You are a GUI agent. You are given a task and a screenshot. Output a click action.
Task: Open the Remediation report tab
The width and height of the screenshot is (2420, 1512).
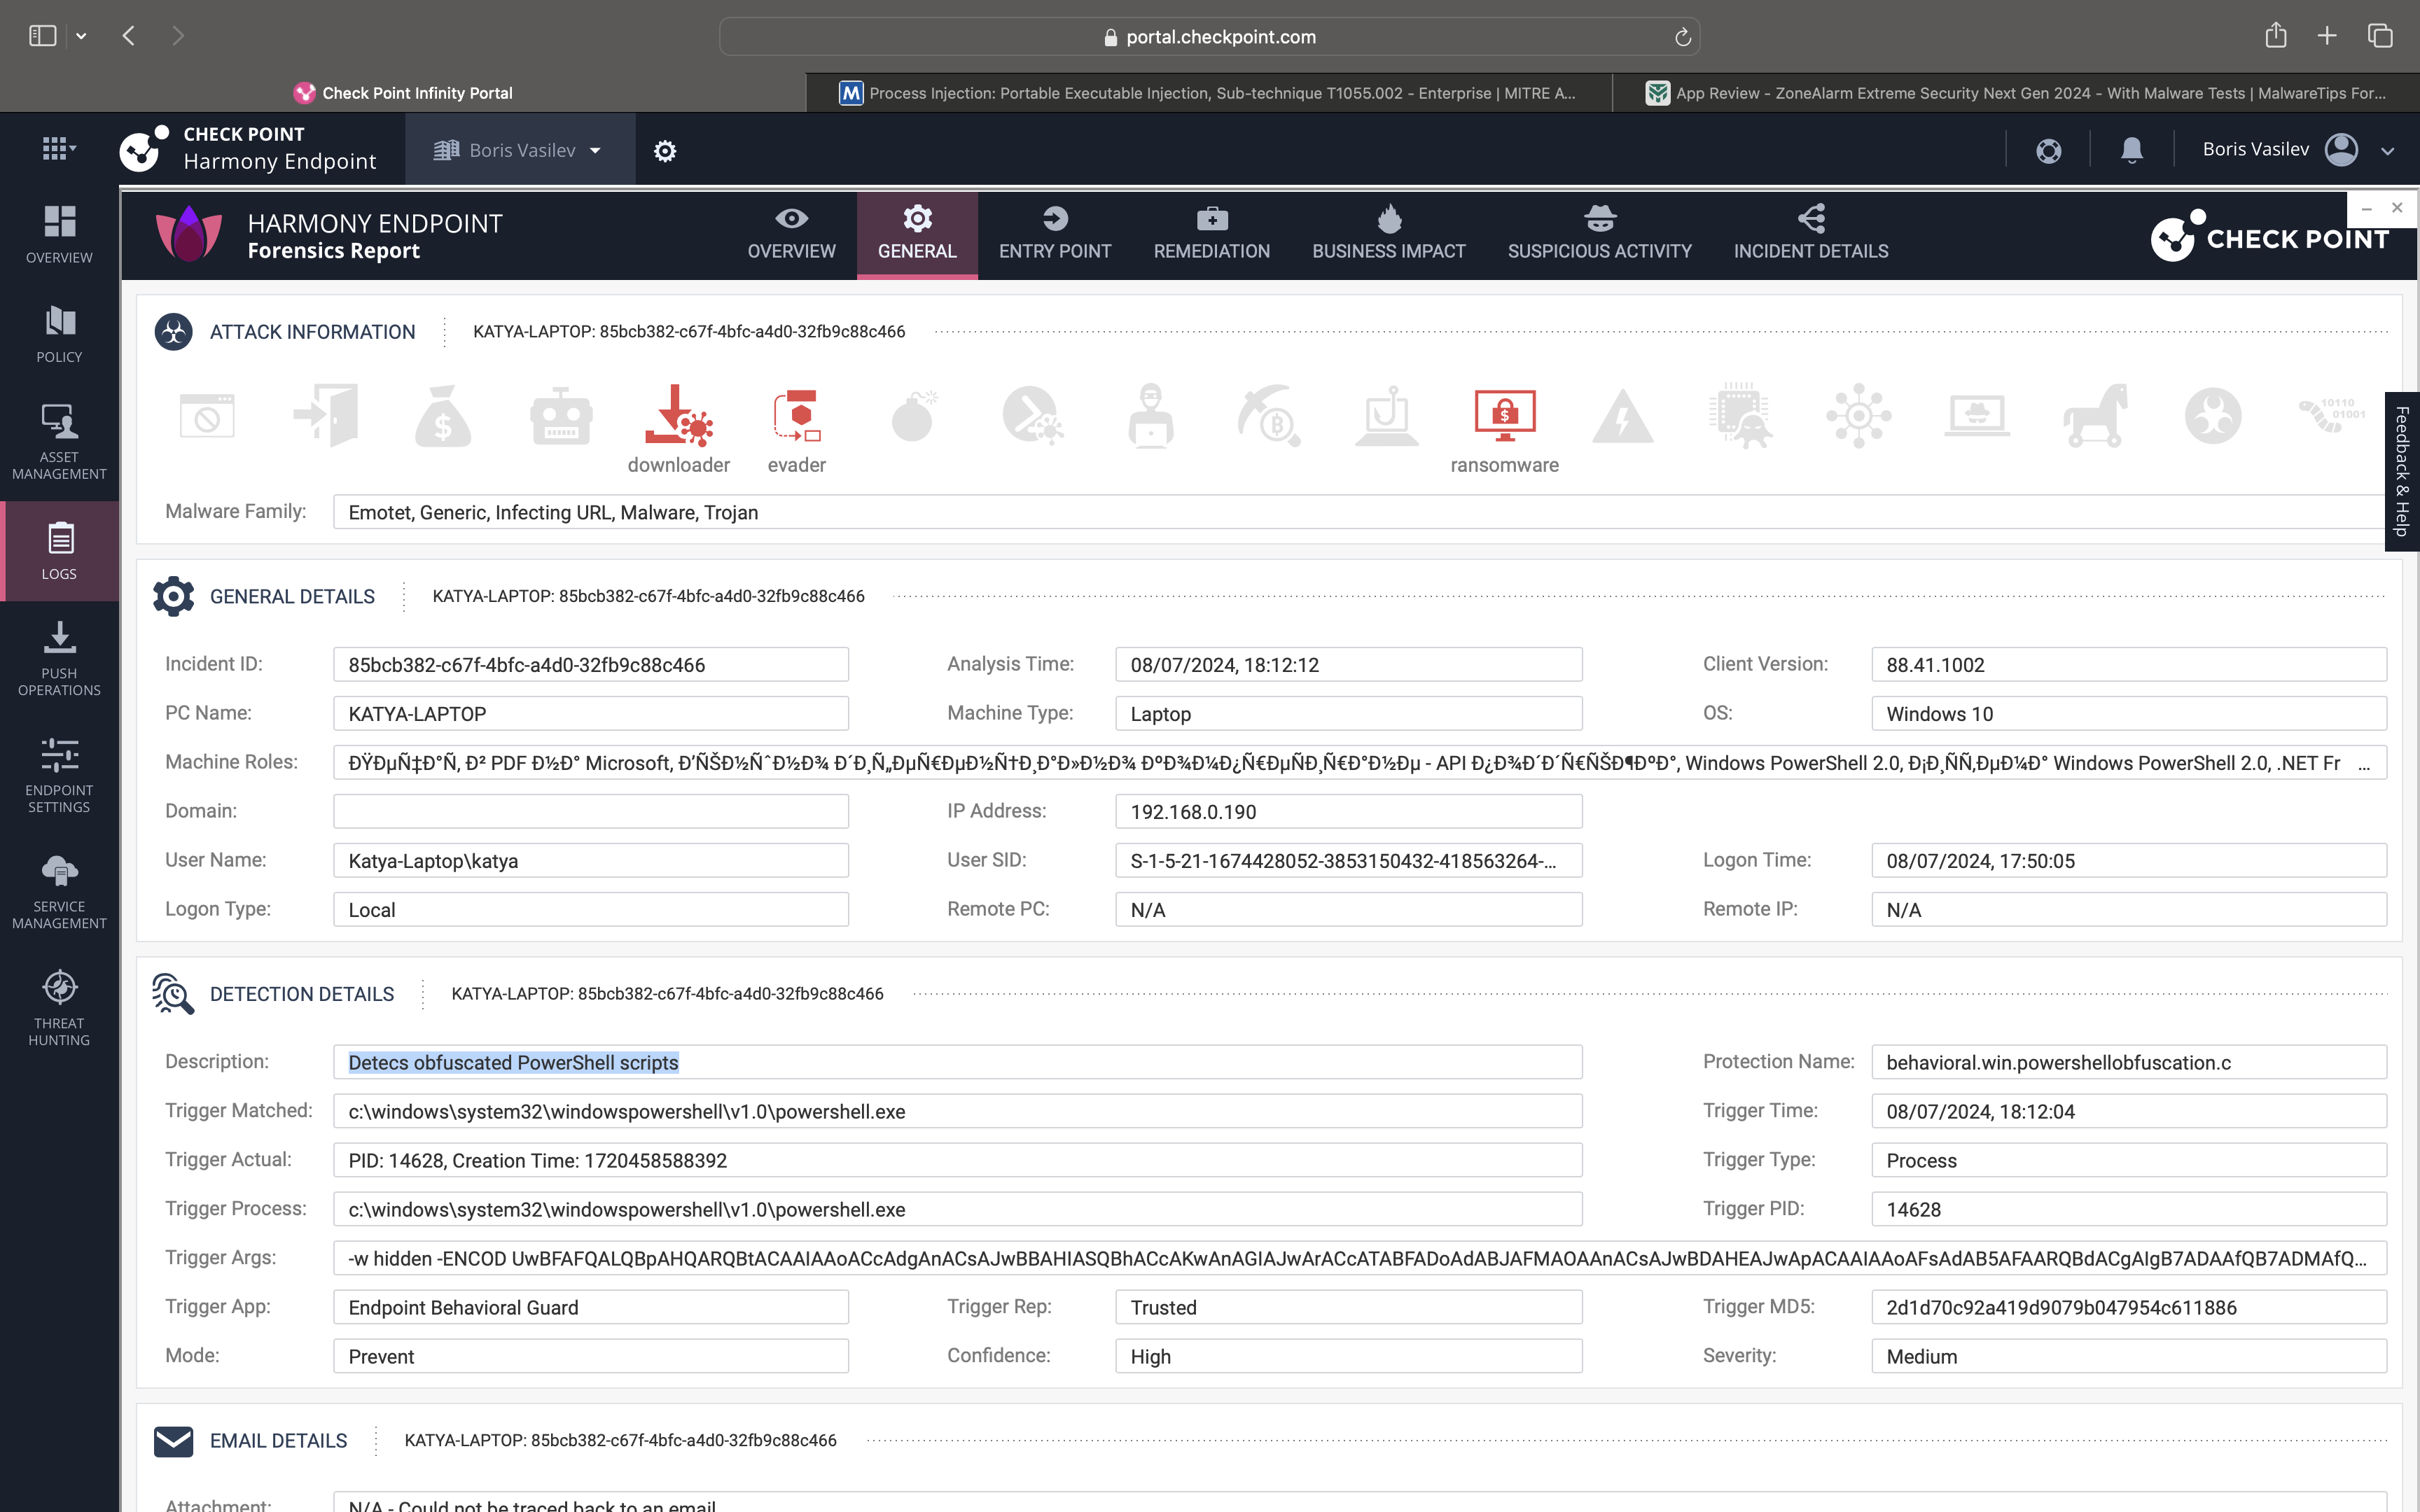click(x=1211, y=235)
